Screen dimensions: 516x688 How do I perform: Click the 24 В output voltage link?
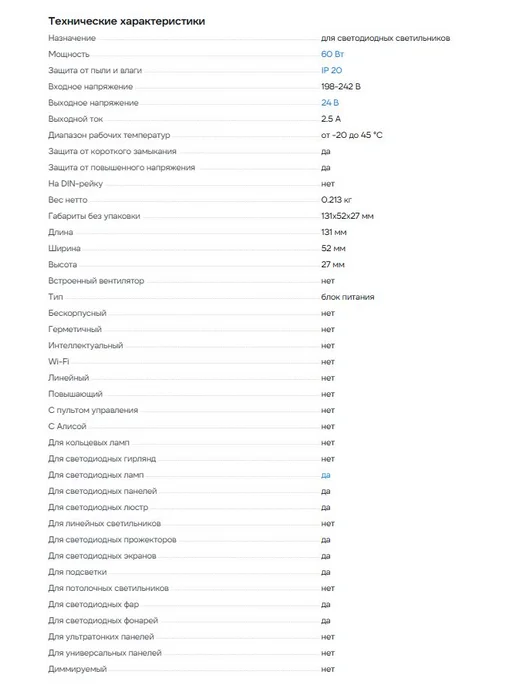click(x=330, y=103)
